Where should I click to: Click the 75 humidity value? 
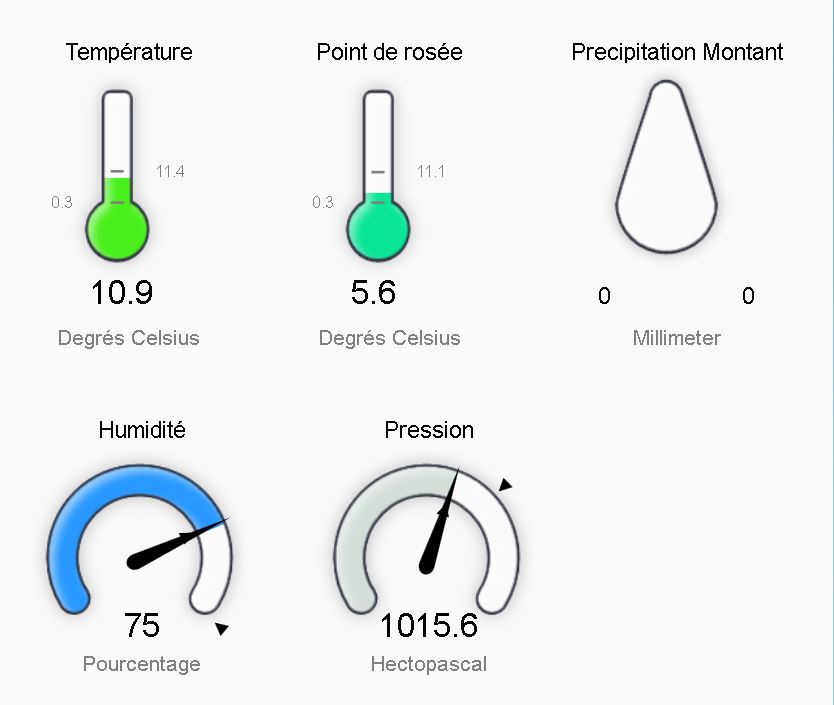141,625
